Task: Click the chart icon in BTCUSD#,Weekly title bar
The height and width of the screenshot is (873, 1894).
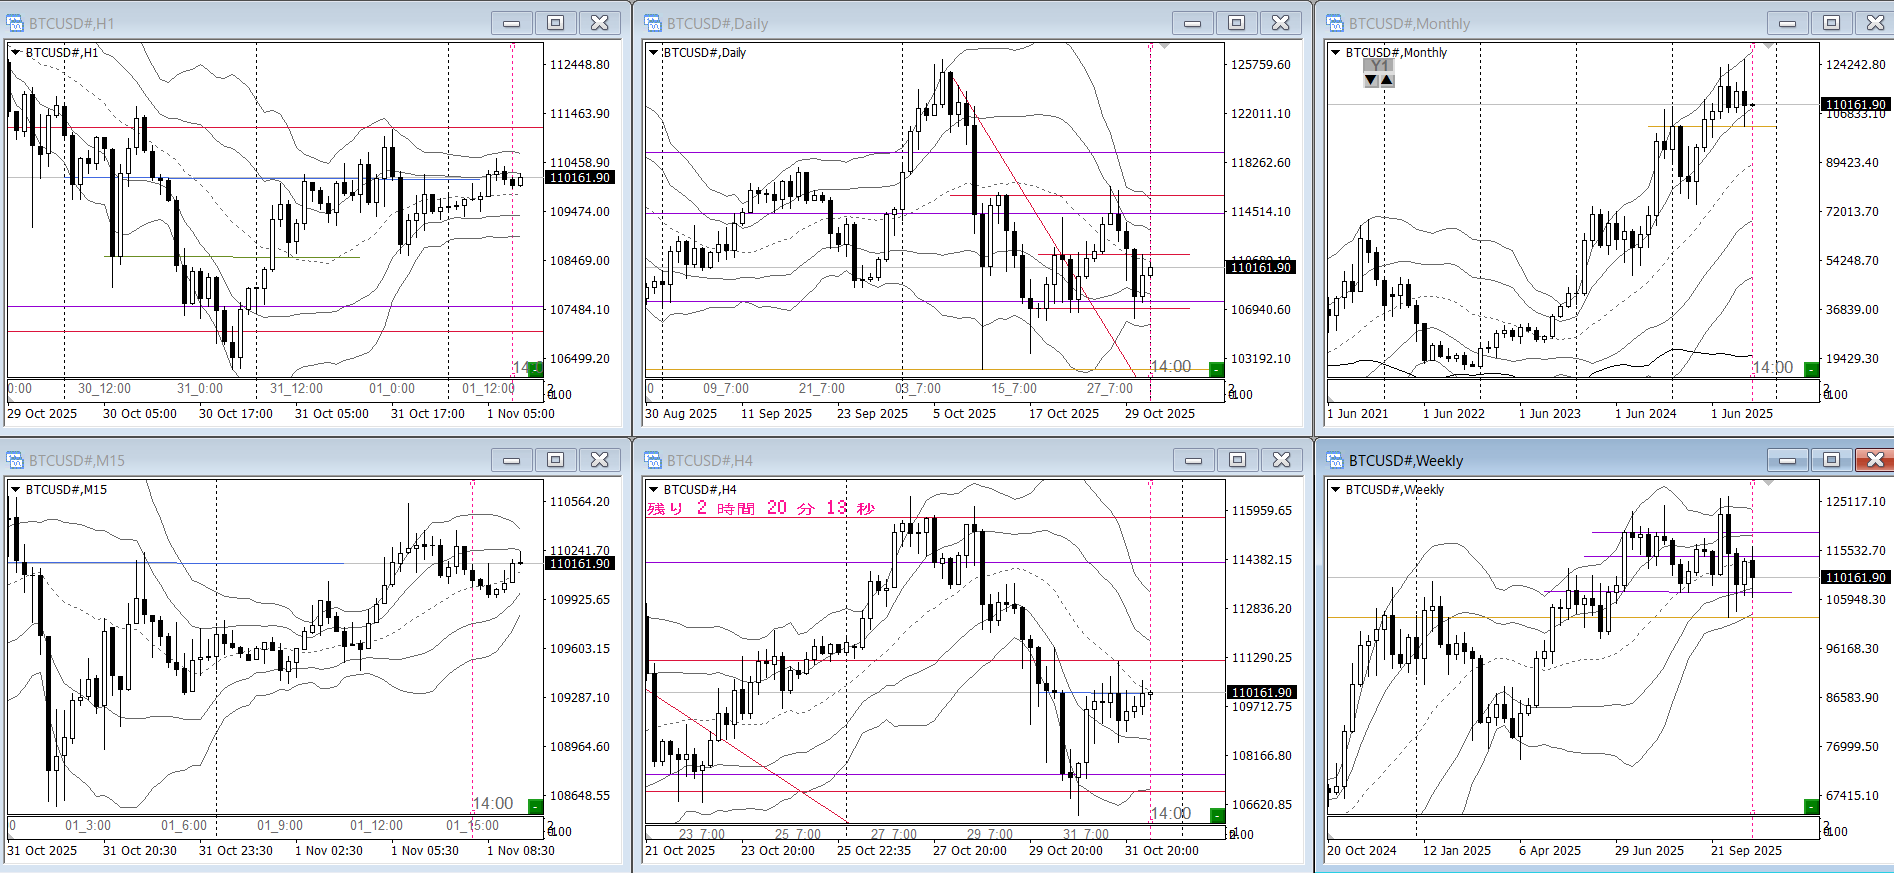Action: tap(1335, 460)
